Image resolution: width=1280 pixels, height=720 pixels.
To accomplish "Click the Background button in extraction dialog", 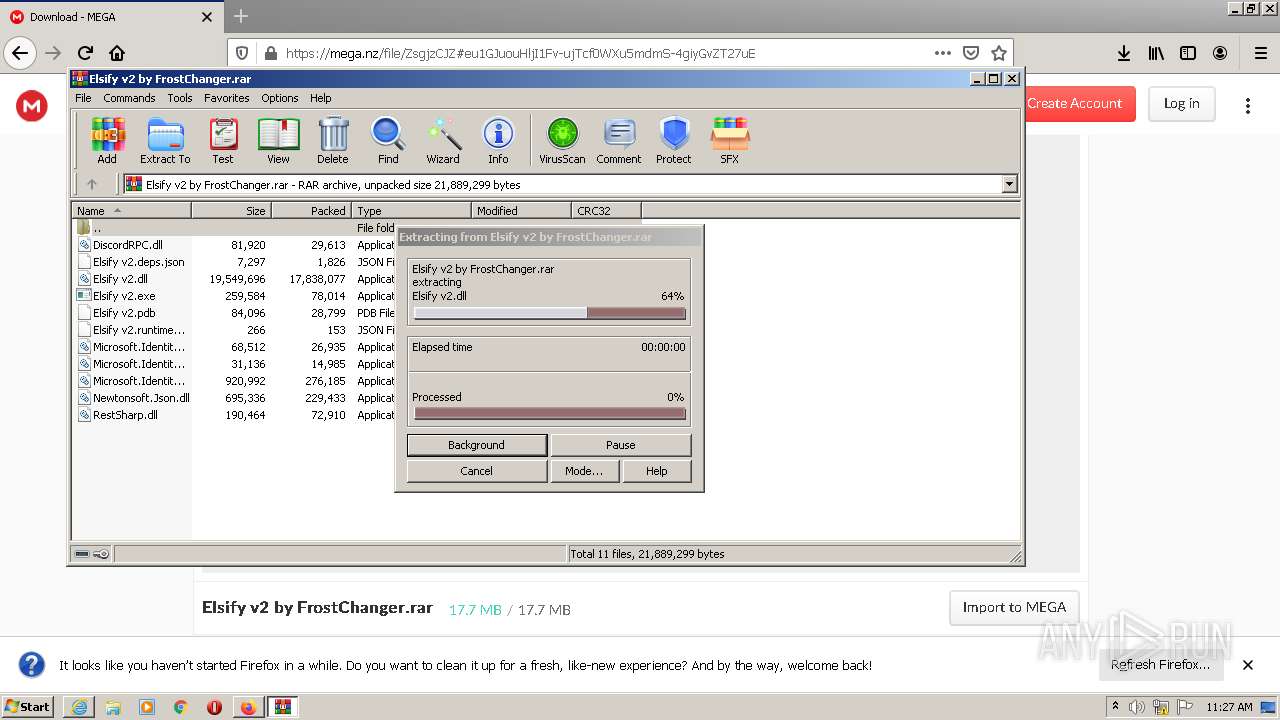I will pos(476,445).
